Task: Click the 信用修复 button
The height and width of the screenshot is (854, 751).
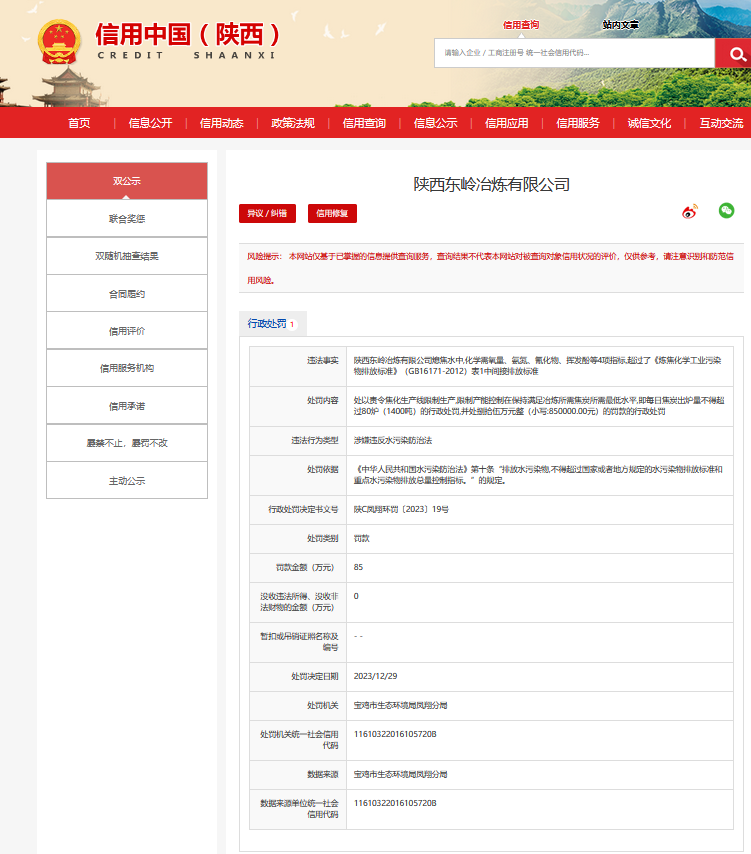Action: [332, 213]
